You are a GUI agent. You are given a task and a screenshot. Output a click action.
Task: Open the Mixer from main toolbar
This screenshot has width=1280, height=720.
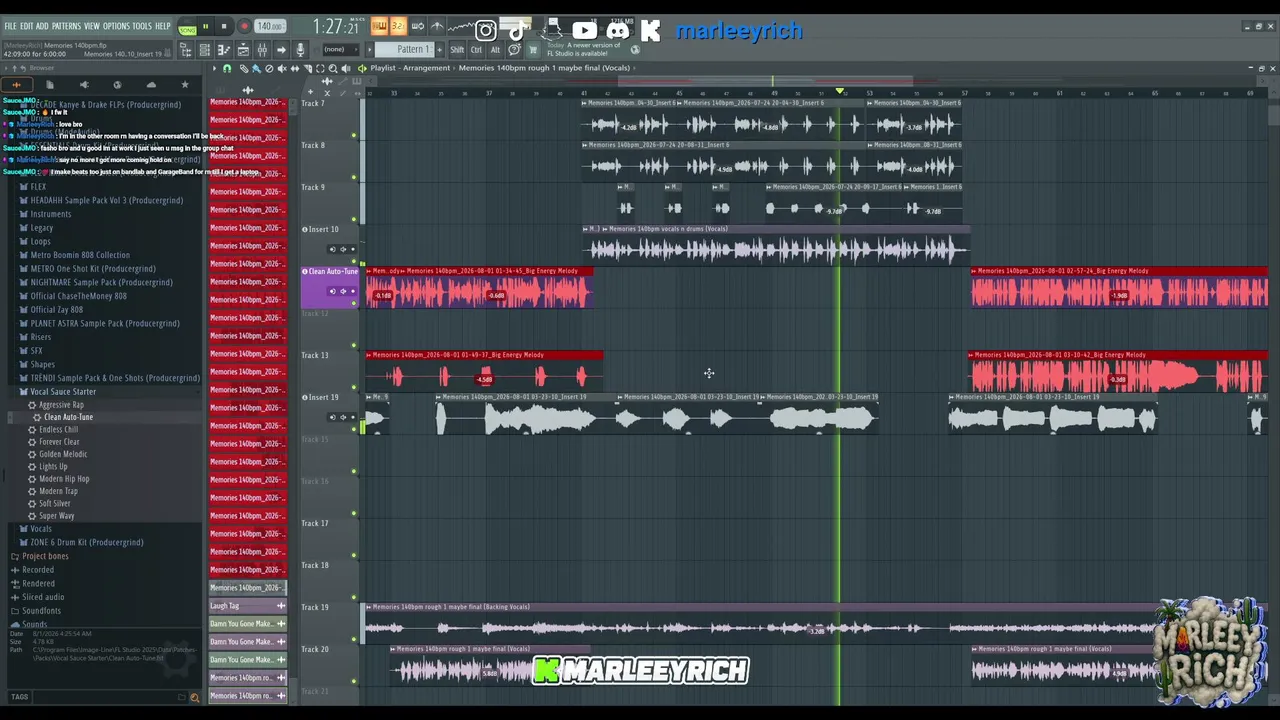click(x=262, y=50)
